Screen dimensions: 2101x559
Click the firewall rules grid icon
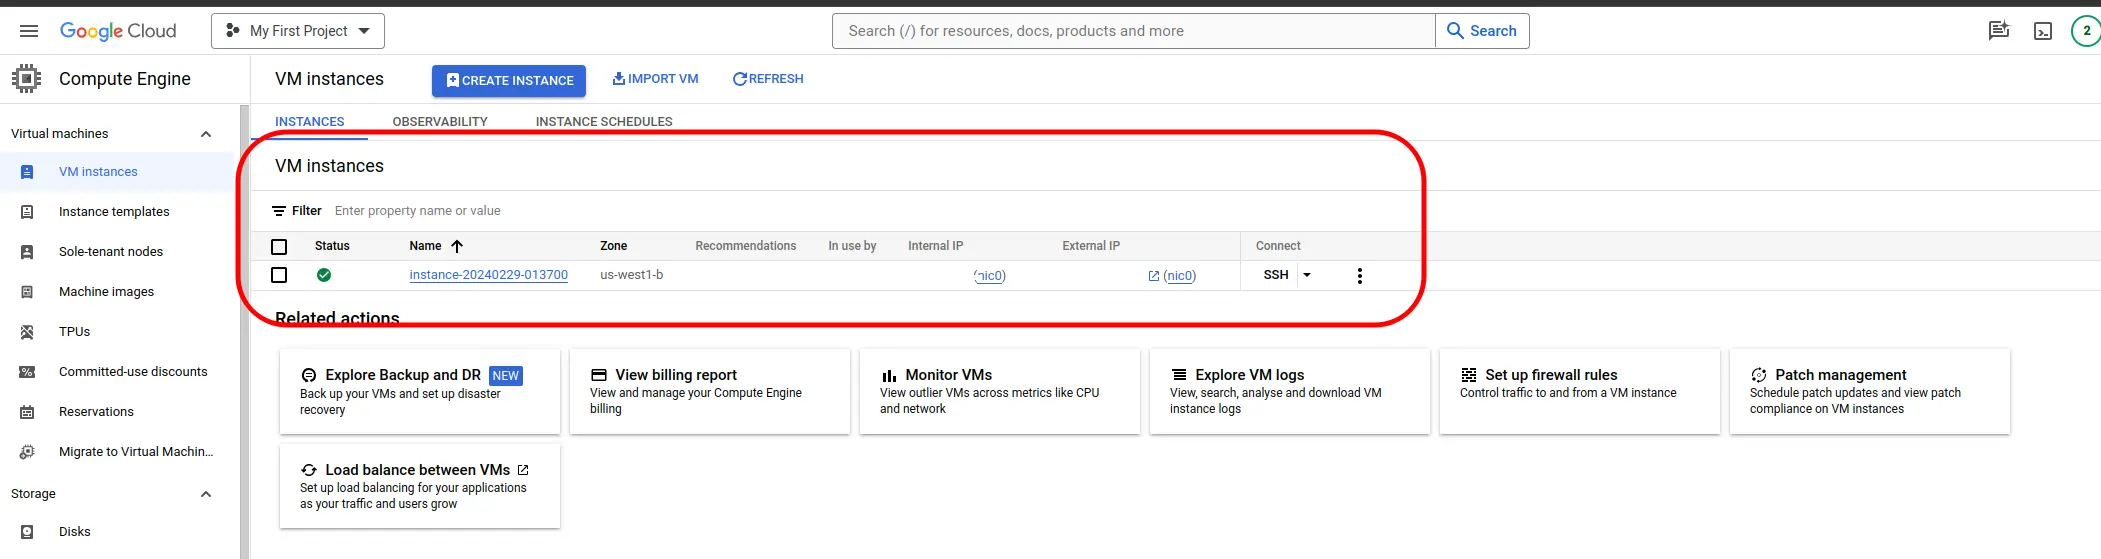point(1469,375)
